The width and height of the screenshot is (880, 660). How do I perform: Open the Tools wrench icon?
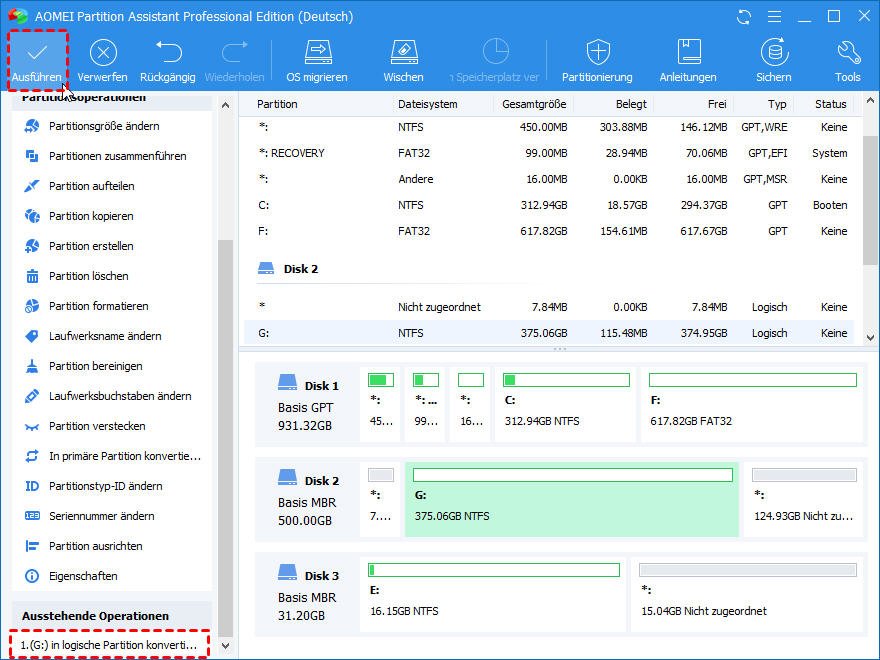point(847,52)
